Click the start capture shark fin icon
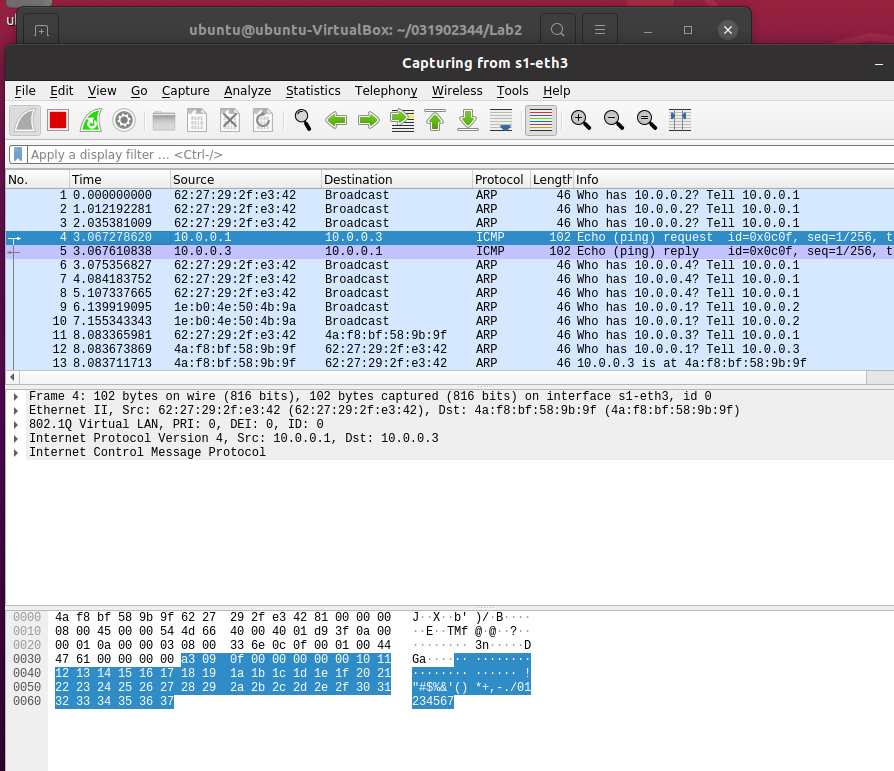The height and width of the screenshot is (771, 894). coord(25,120)
